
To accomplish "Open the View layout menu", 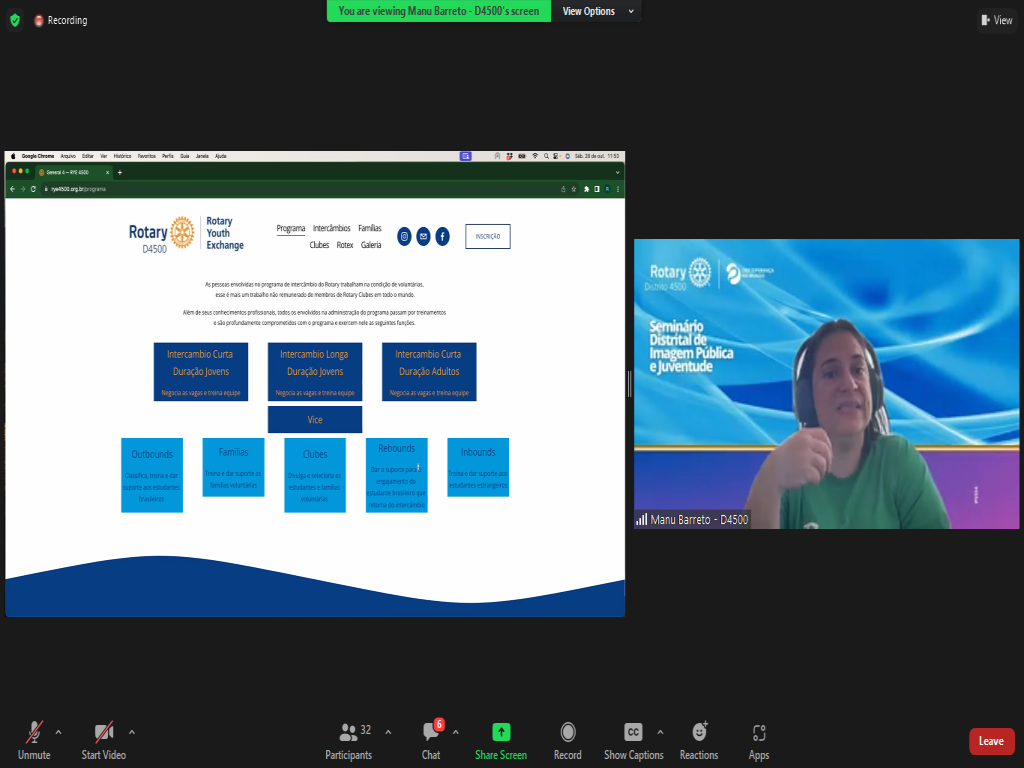I will tap(997, 20).
